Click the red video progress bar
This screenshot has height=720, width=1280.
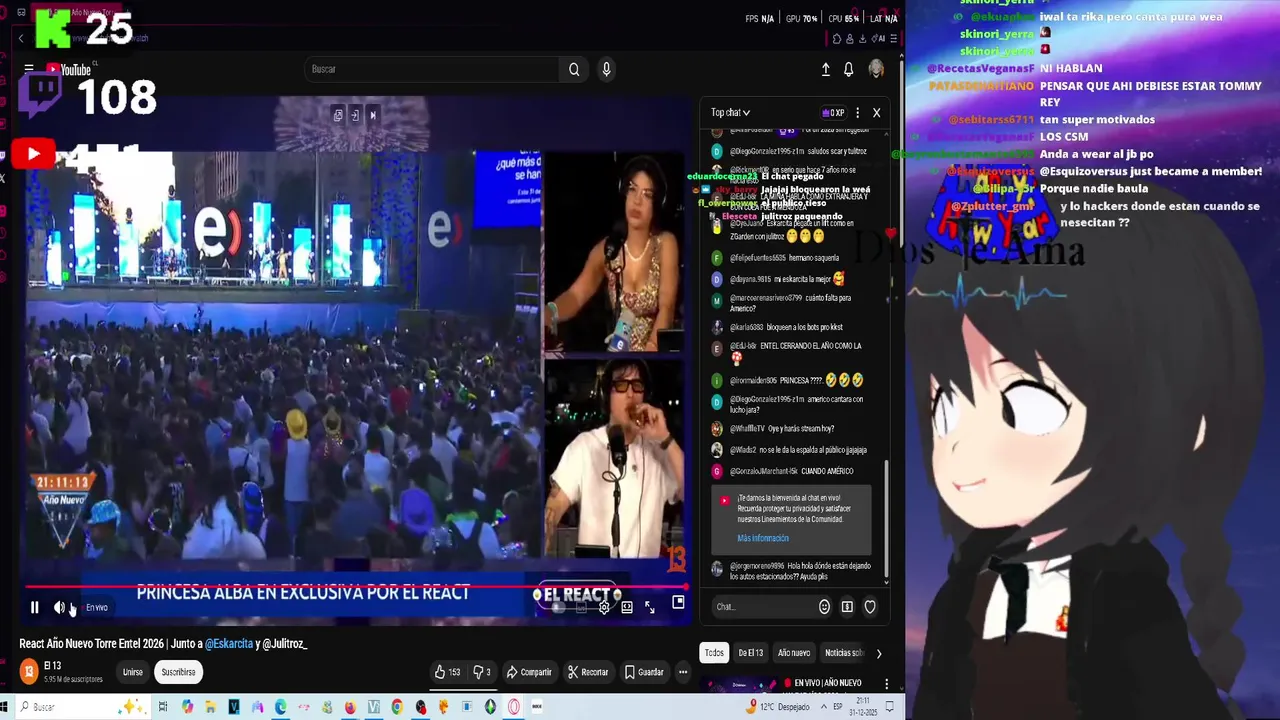[x=355, y=587]
